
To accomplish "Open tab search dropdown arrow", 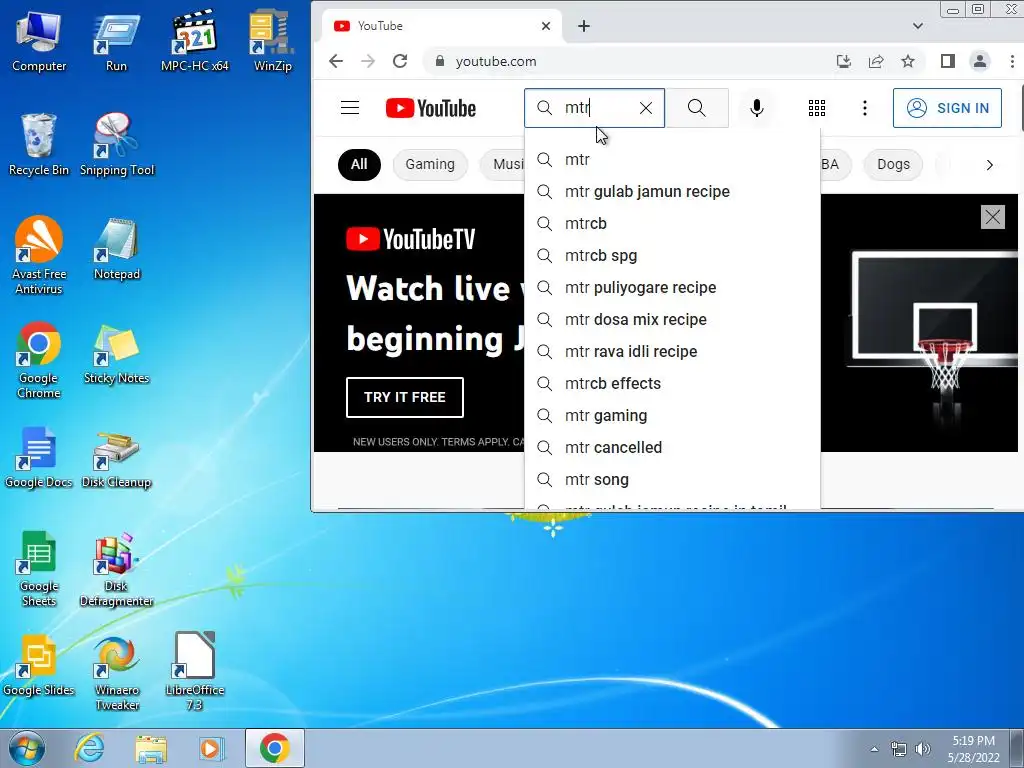I will coord(918,26).
